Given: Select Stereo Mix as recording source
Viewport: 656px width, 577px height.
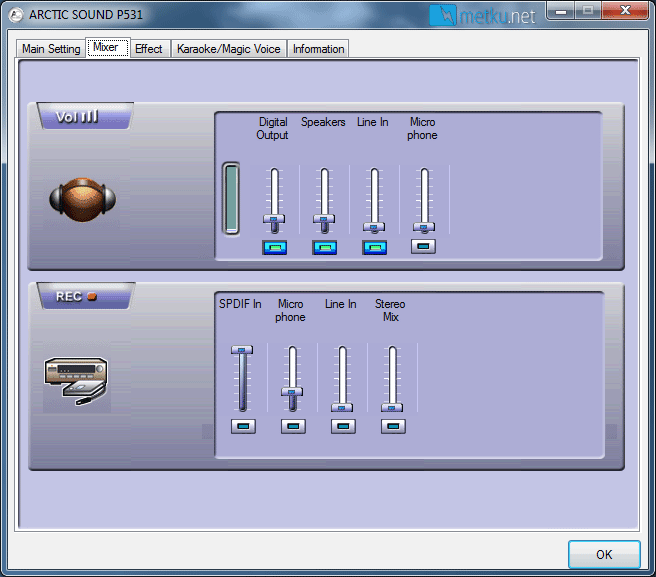Looking at the screenshot, I should coord(393,426).
